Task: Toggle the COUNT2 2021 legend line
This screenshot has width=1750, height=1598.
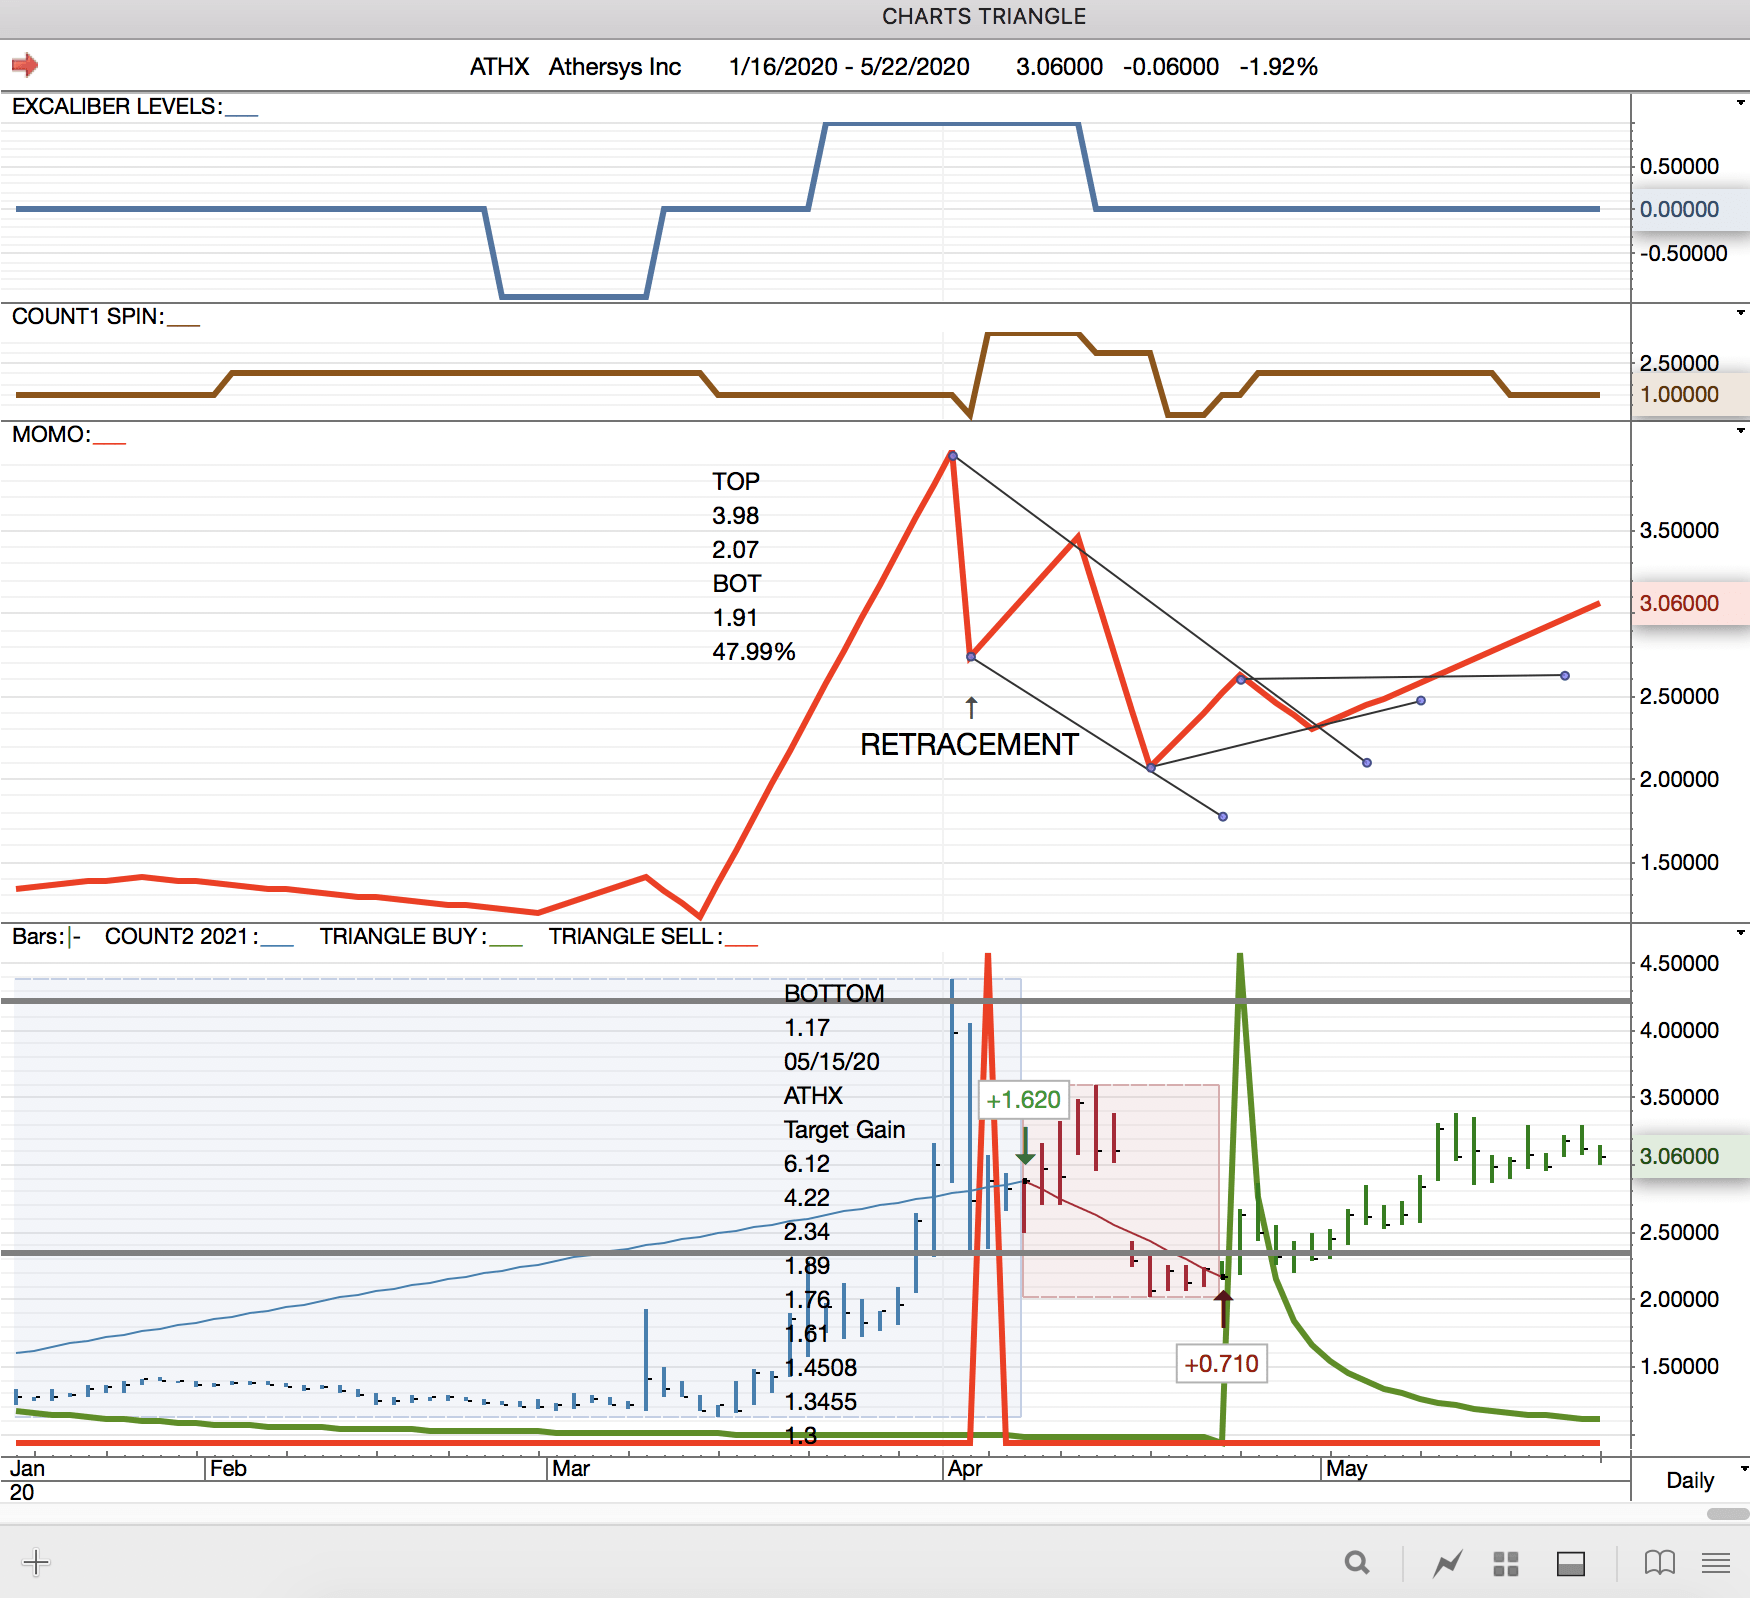Action: tap(277, 940)
